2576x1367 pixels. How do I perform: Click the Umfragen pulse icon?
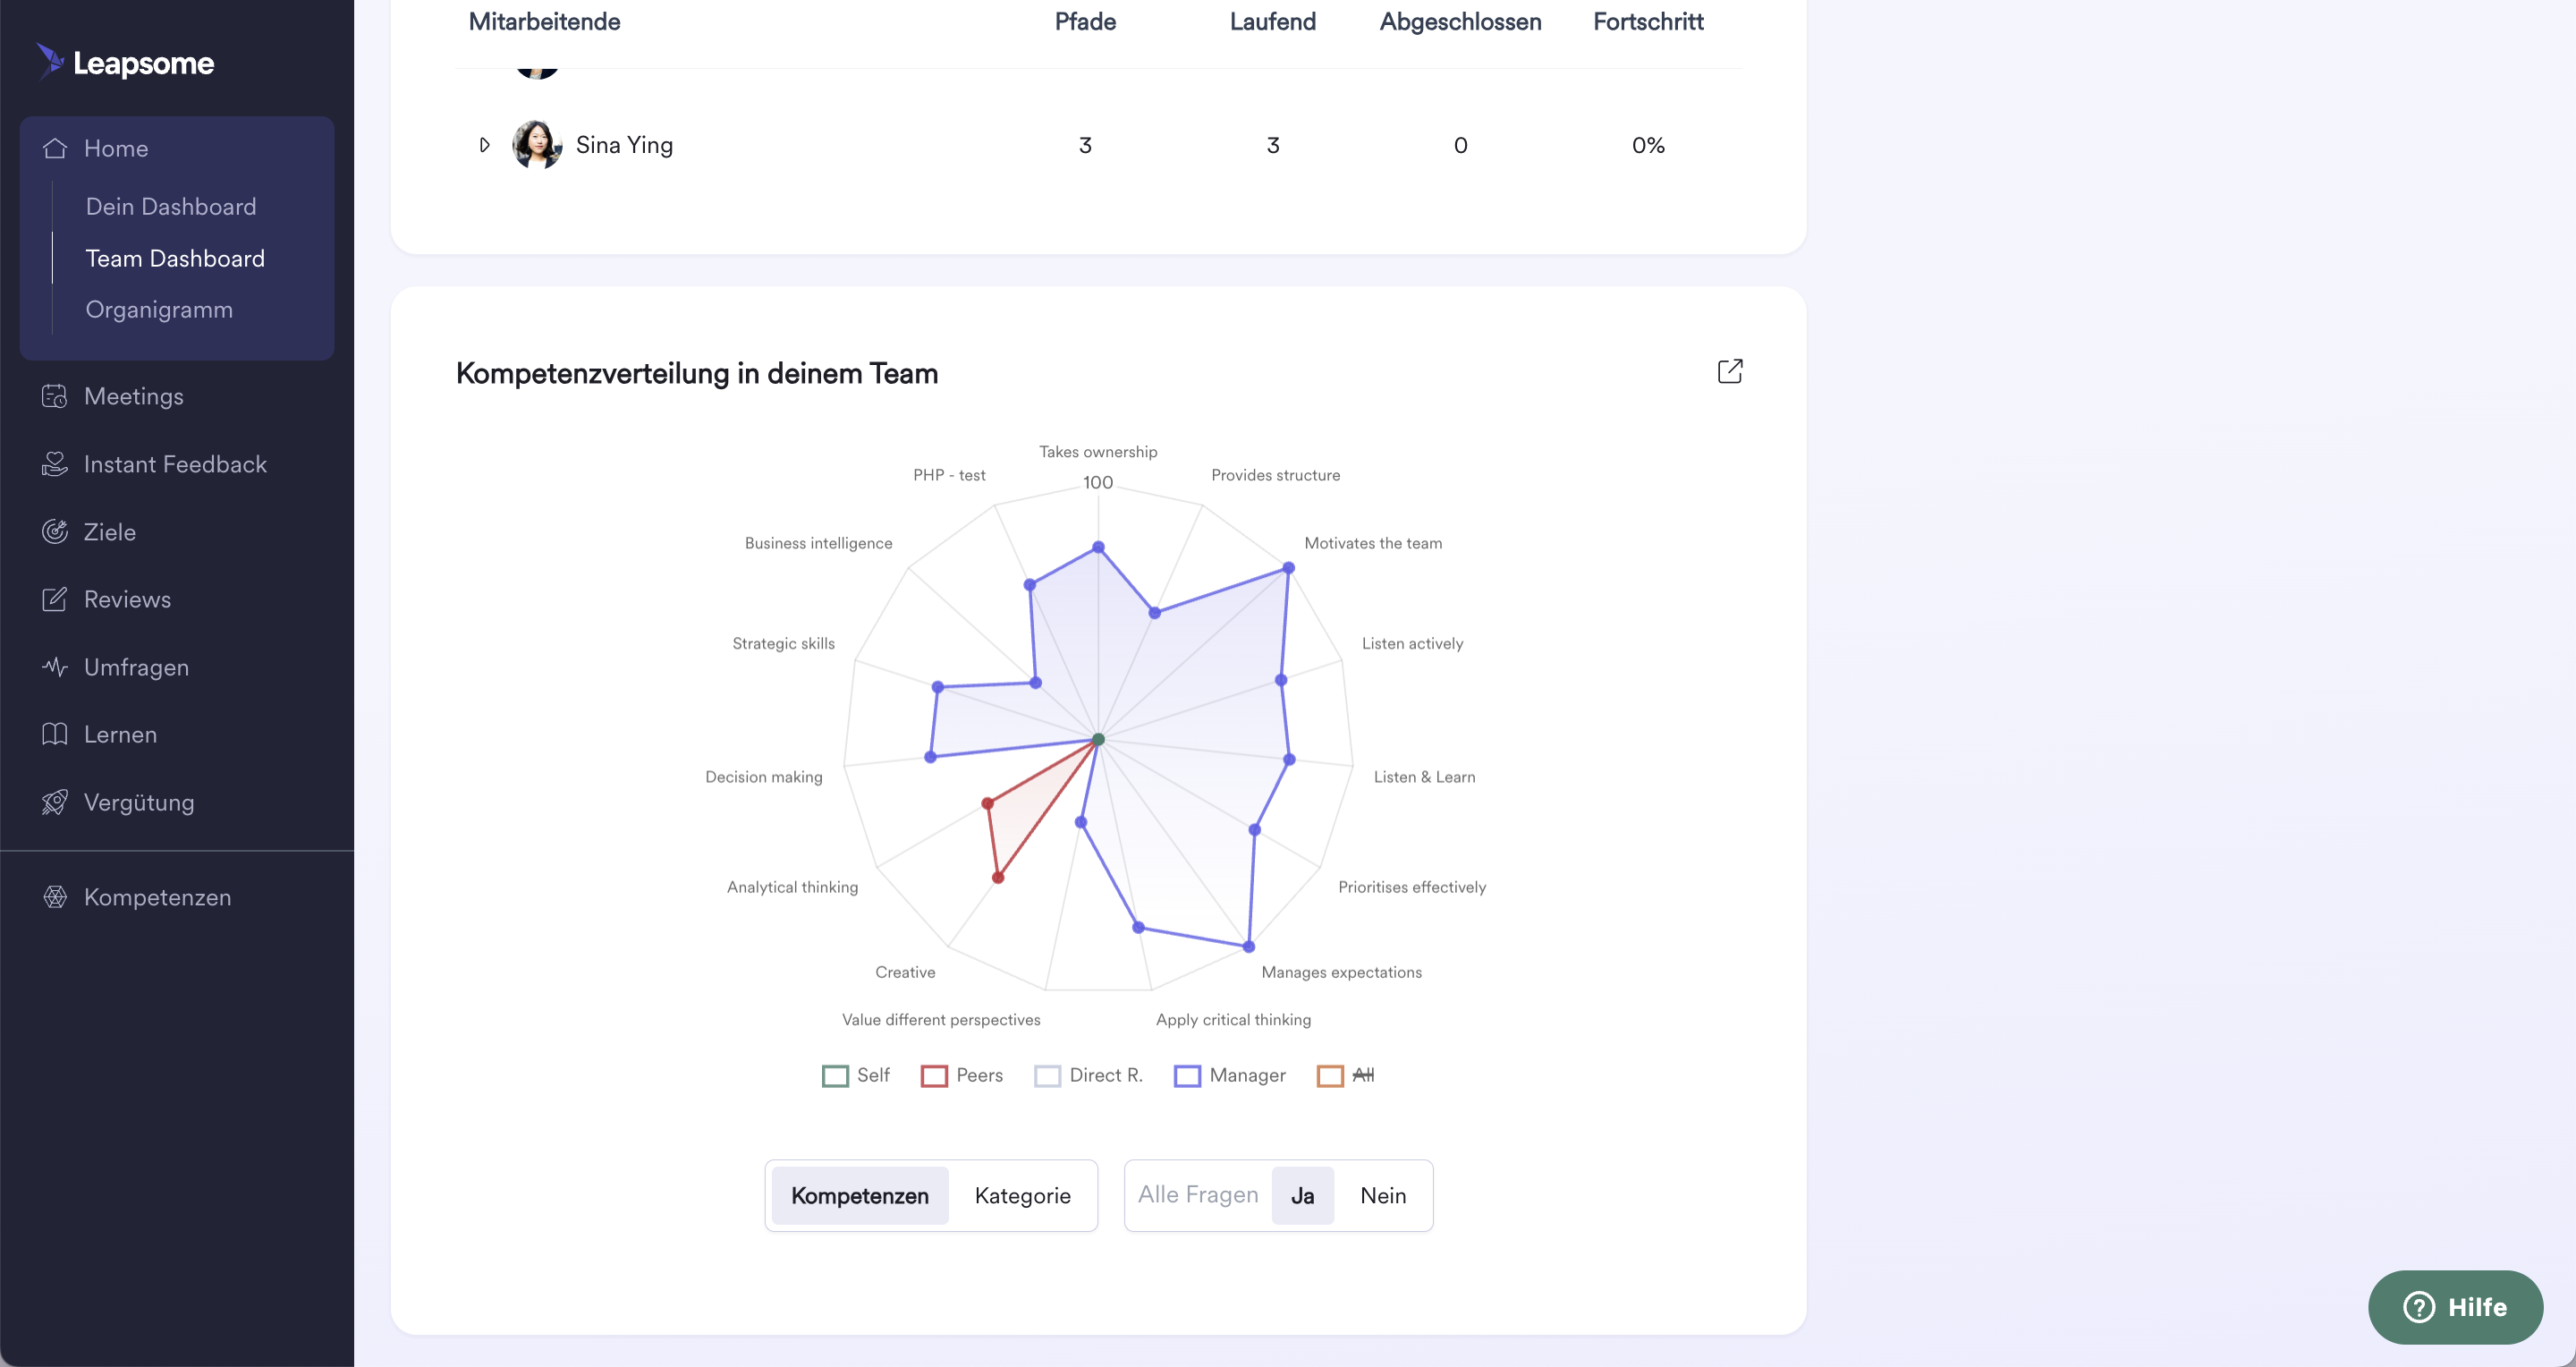(x=55, y=666)
